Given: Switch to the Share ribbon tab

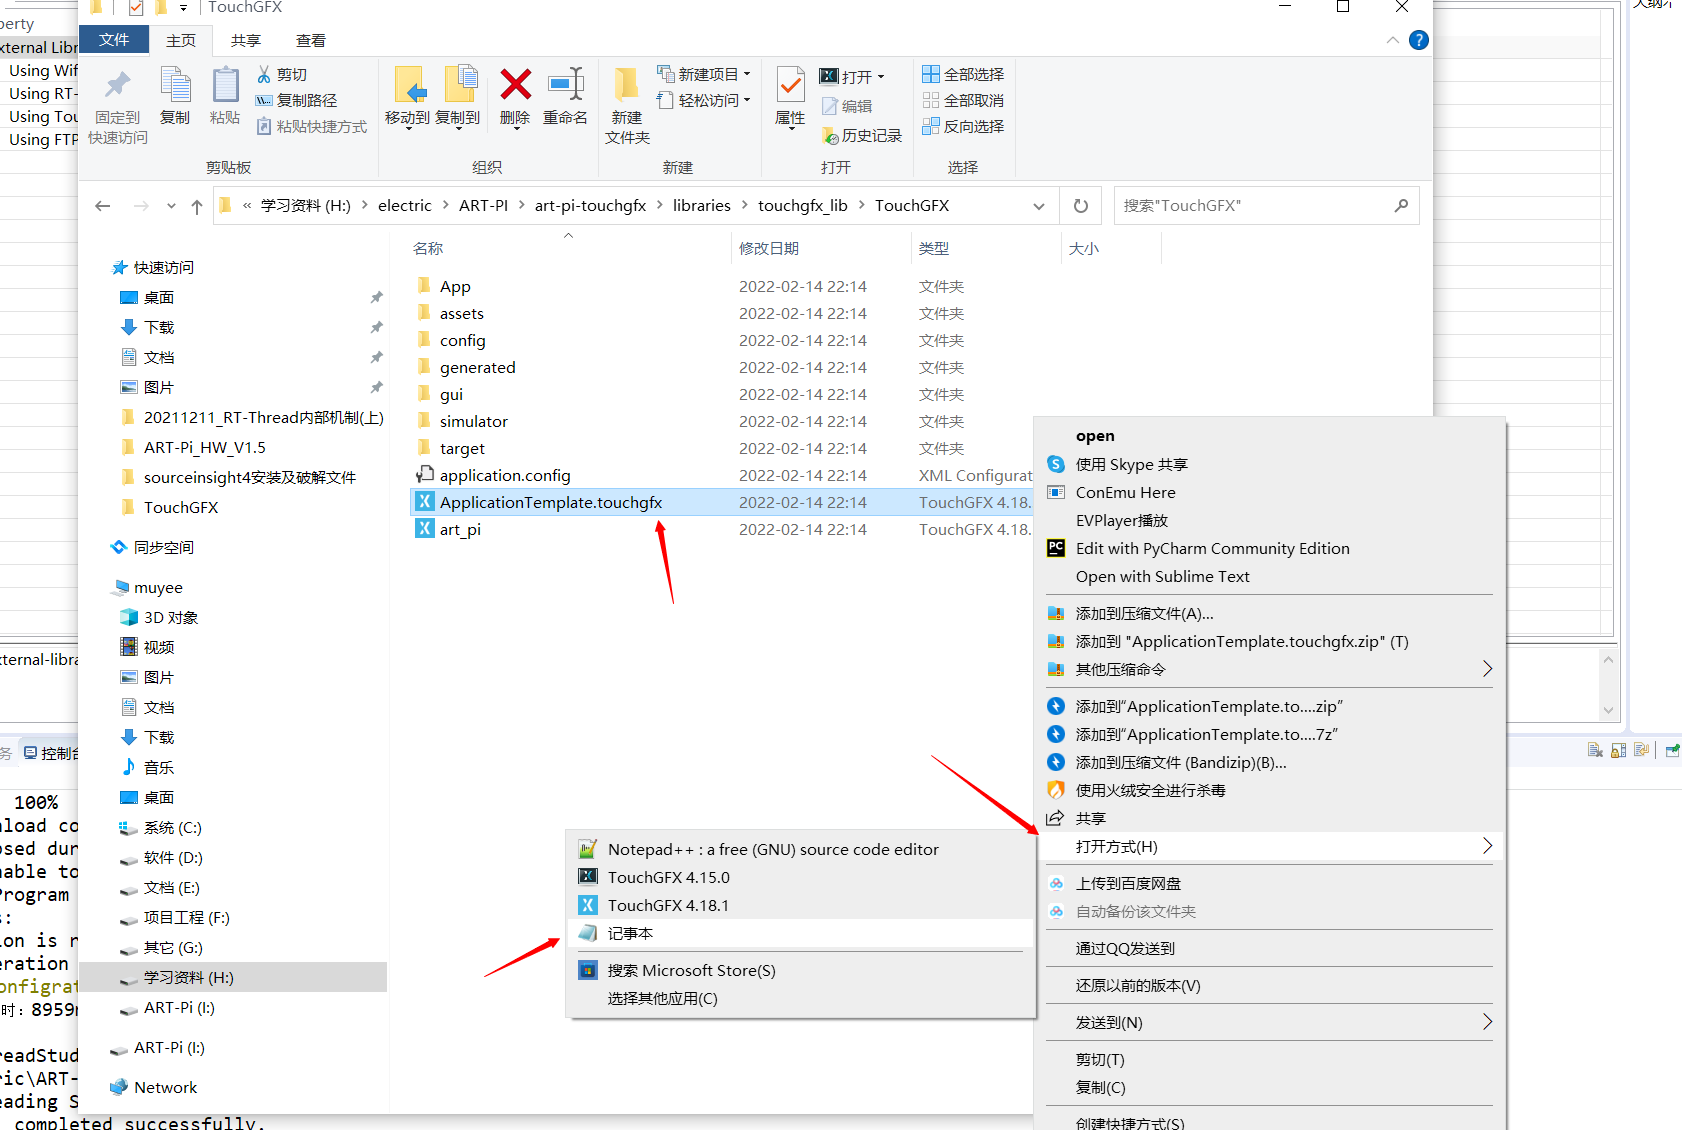Looking at the screenshot, I should tap(246, 41).
